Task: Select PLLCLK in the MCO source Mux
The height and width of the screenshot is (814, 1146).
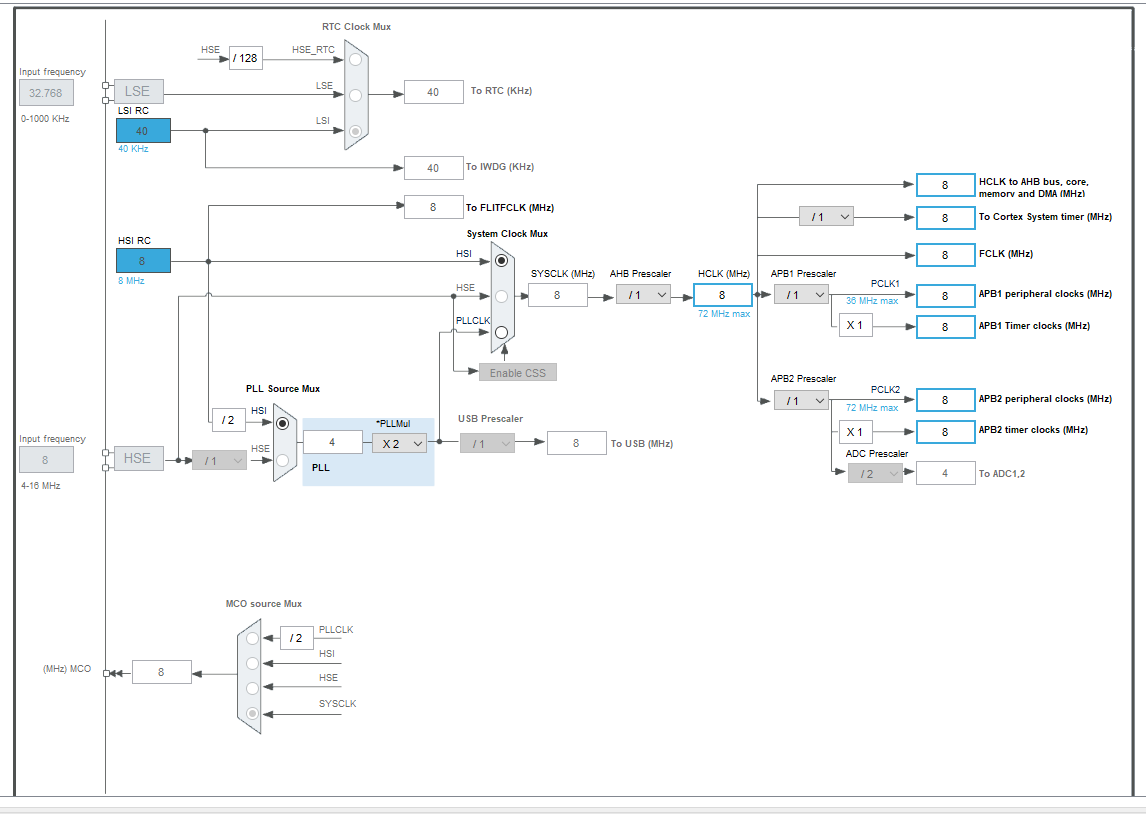Action: (x=250, y=637)
